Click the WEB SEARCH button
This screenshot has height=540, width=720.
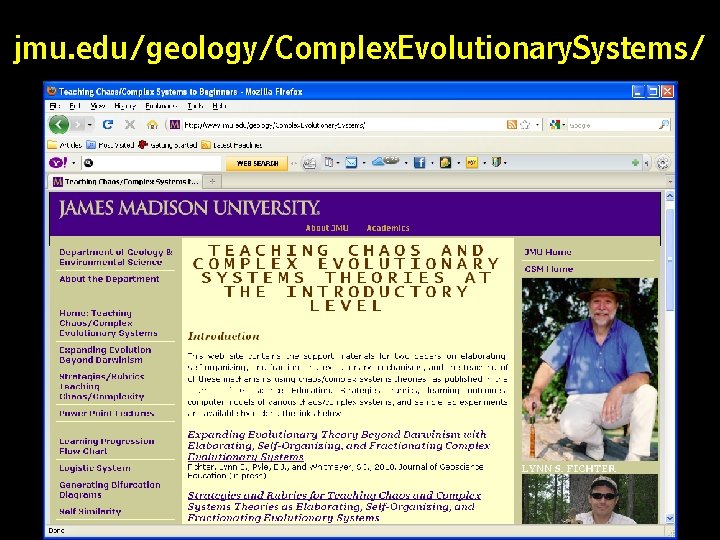[x=257, y=163]
